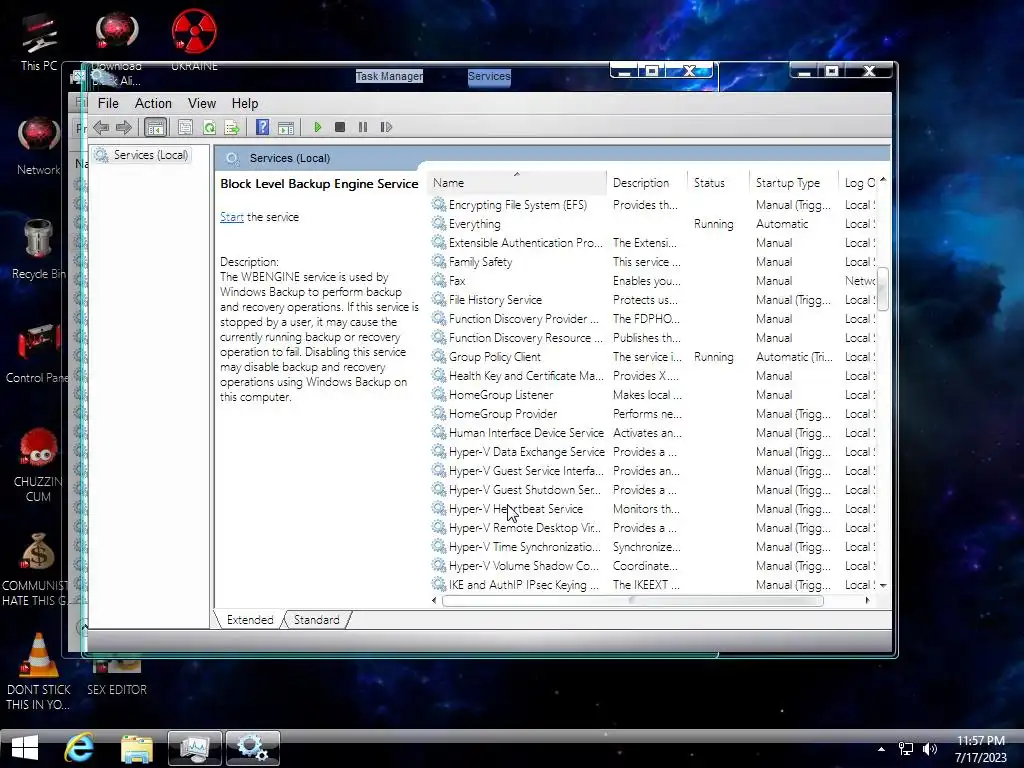The width and height of the screenshot is (1024, 768).
Task: Click the Export List toolbar icon
Action: pos(232,127)
